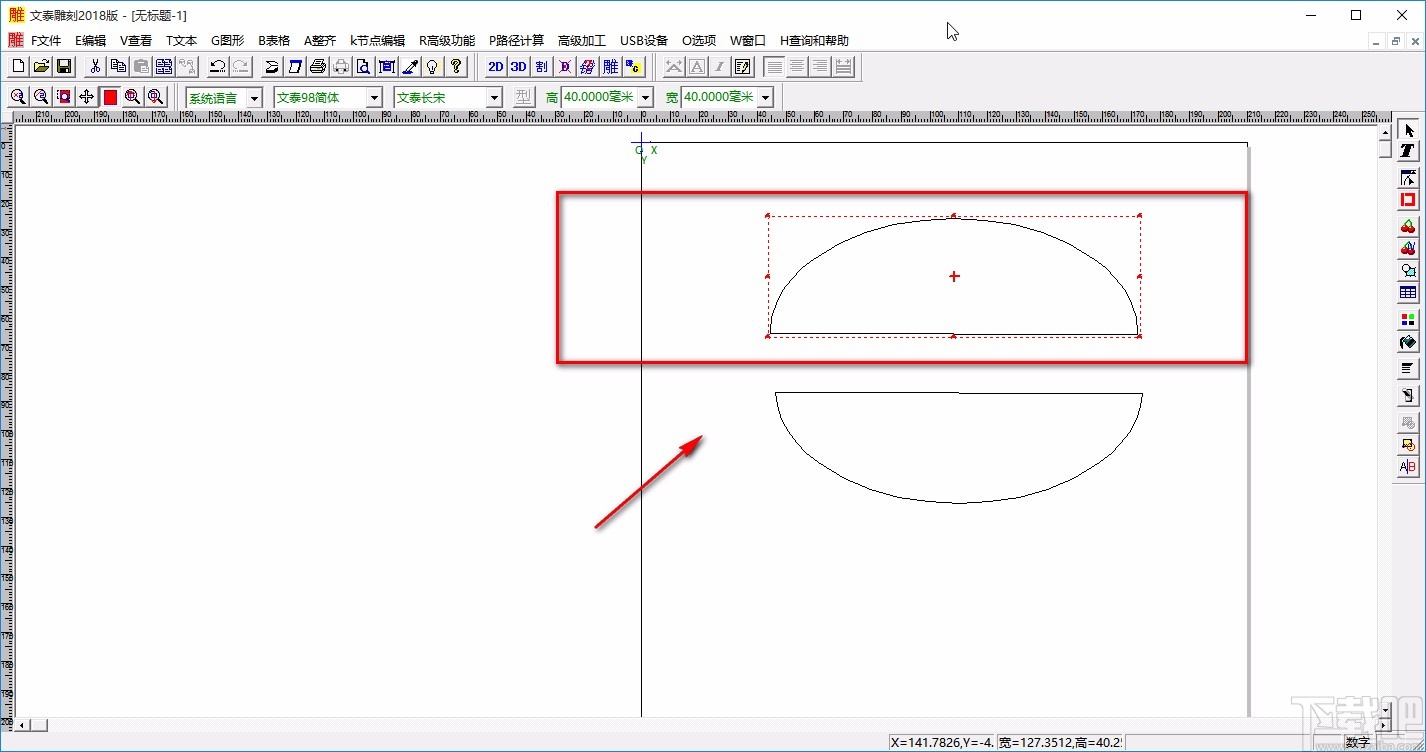Click the 割 cutting toolbar icon
The image size is (1426, 752).
(x=541, y=67)
